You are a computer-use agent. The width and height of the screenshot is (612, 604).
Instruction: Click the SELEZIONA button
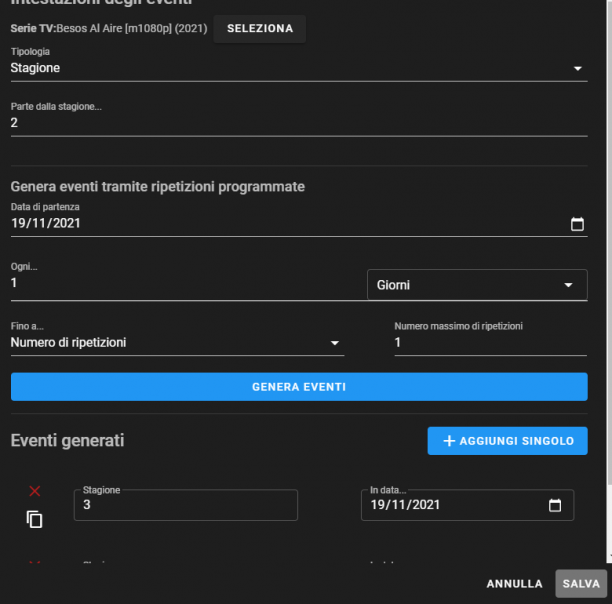[x=260, y=28]
